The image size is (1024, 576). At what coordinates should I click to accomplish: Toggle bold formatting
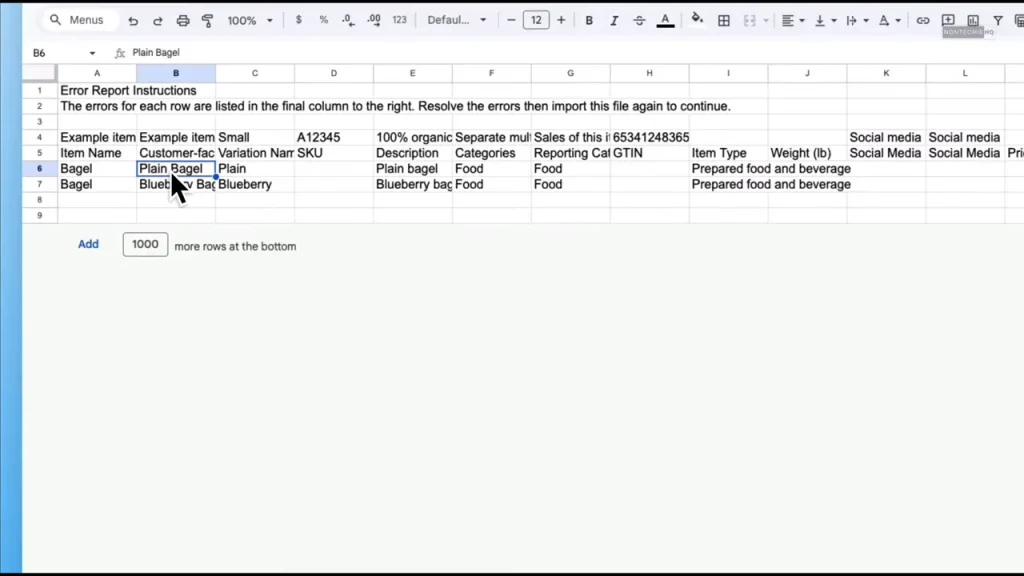pyautogui.click(x=589, y=20)
